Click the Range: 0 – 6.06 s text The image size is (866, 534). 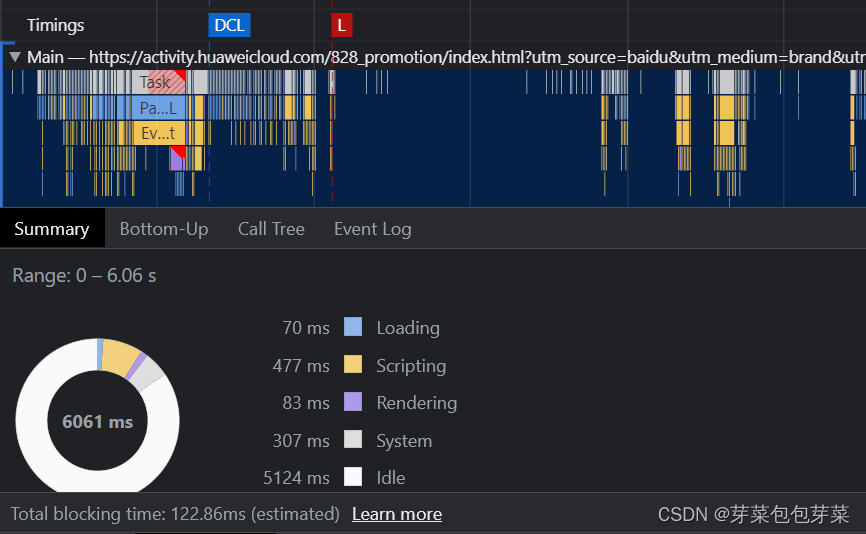pos(85,275)
